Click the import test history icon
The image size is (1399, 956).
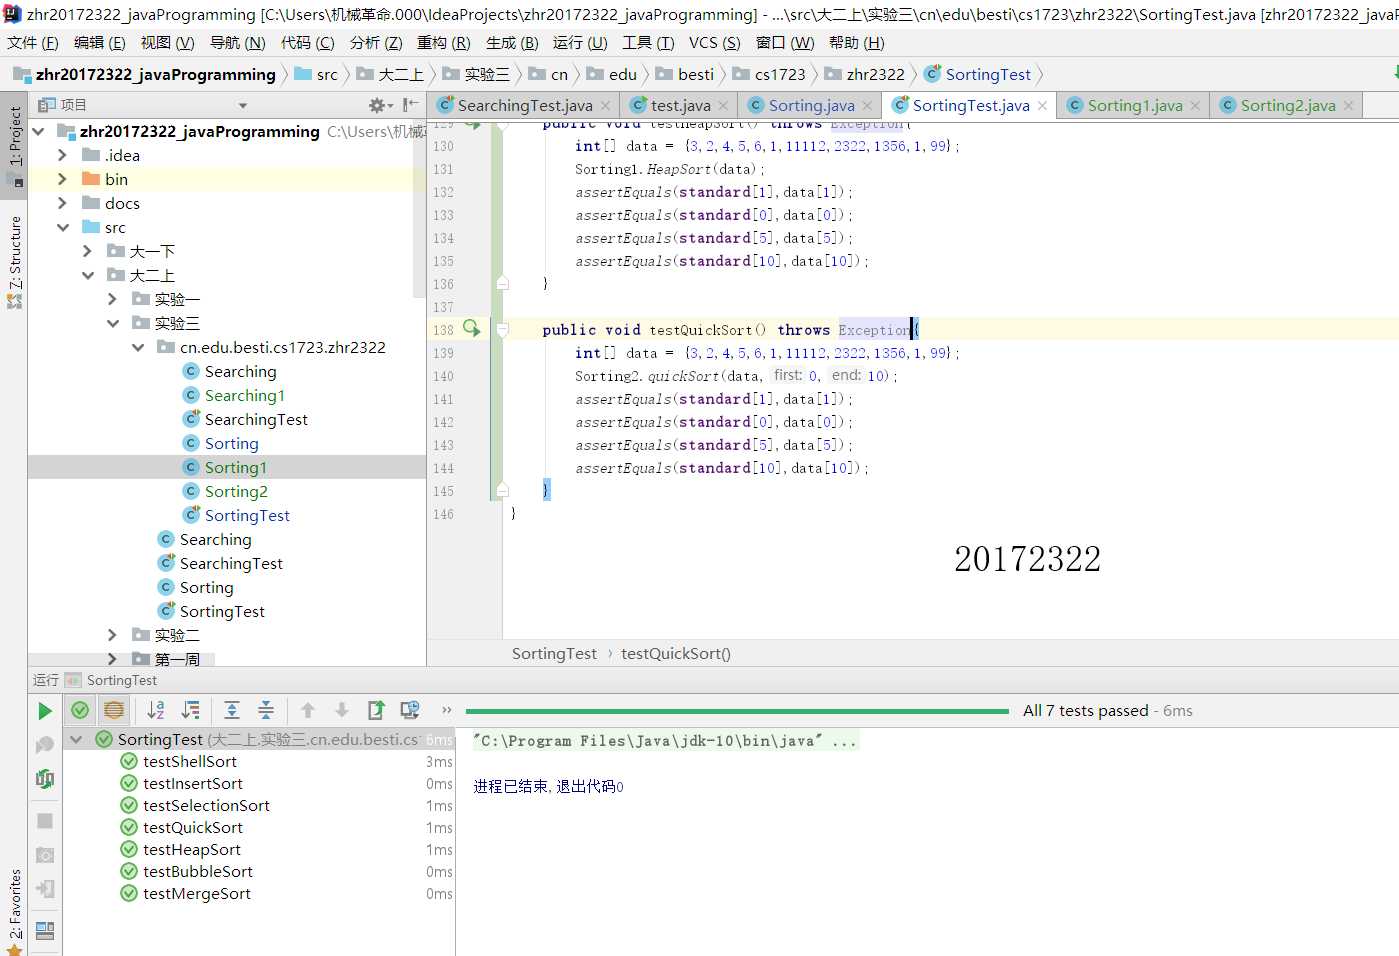tap(410, 710)
